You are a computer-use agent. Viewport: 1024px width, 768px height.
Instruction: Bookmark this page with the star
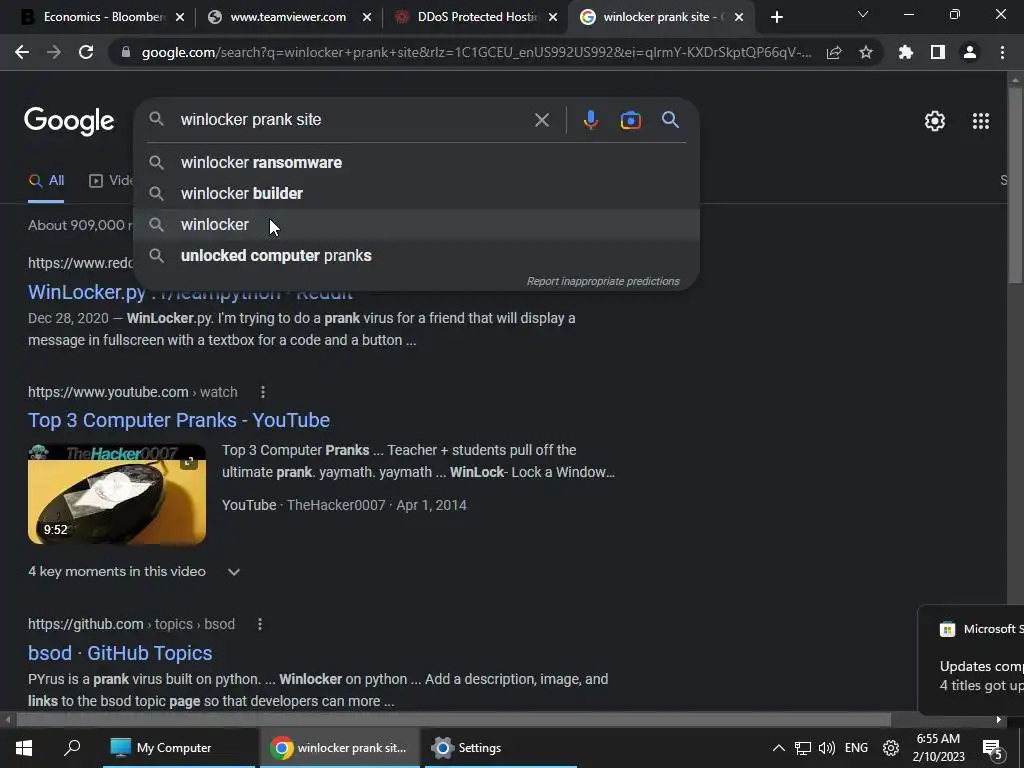point(866,52)
